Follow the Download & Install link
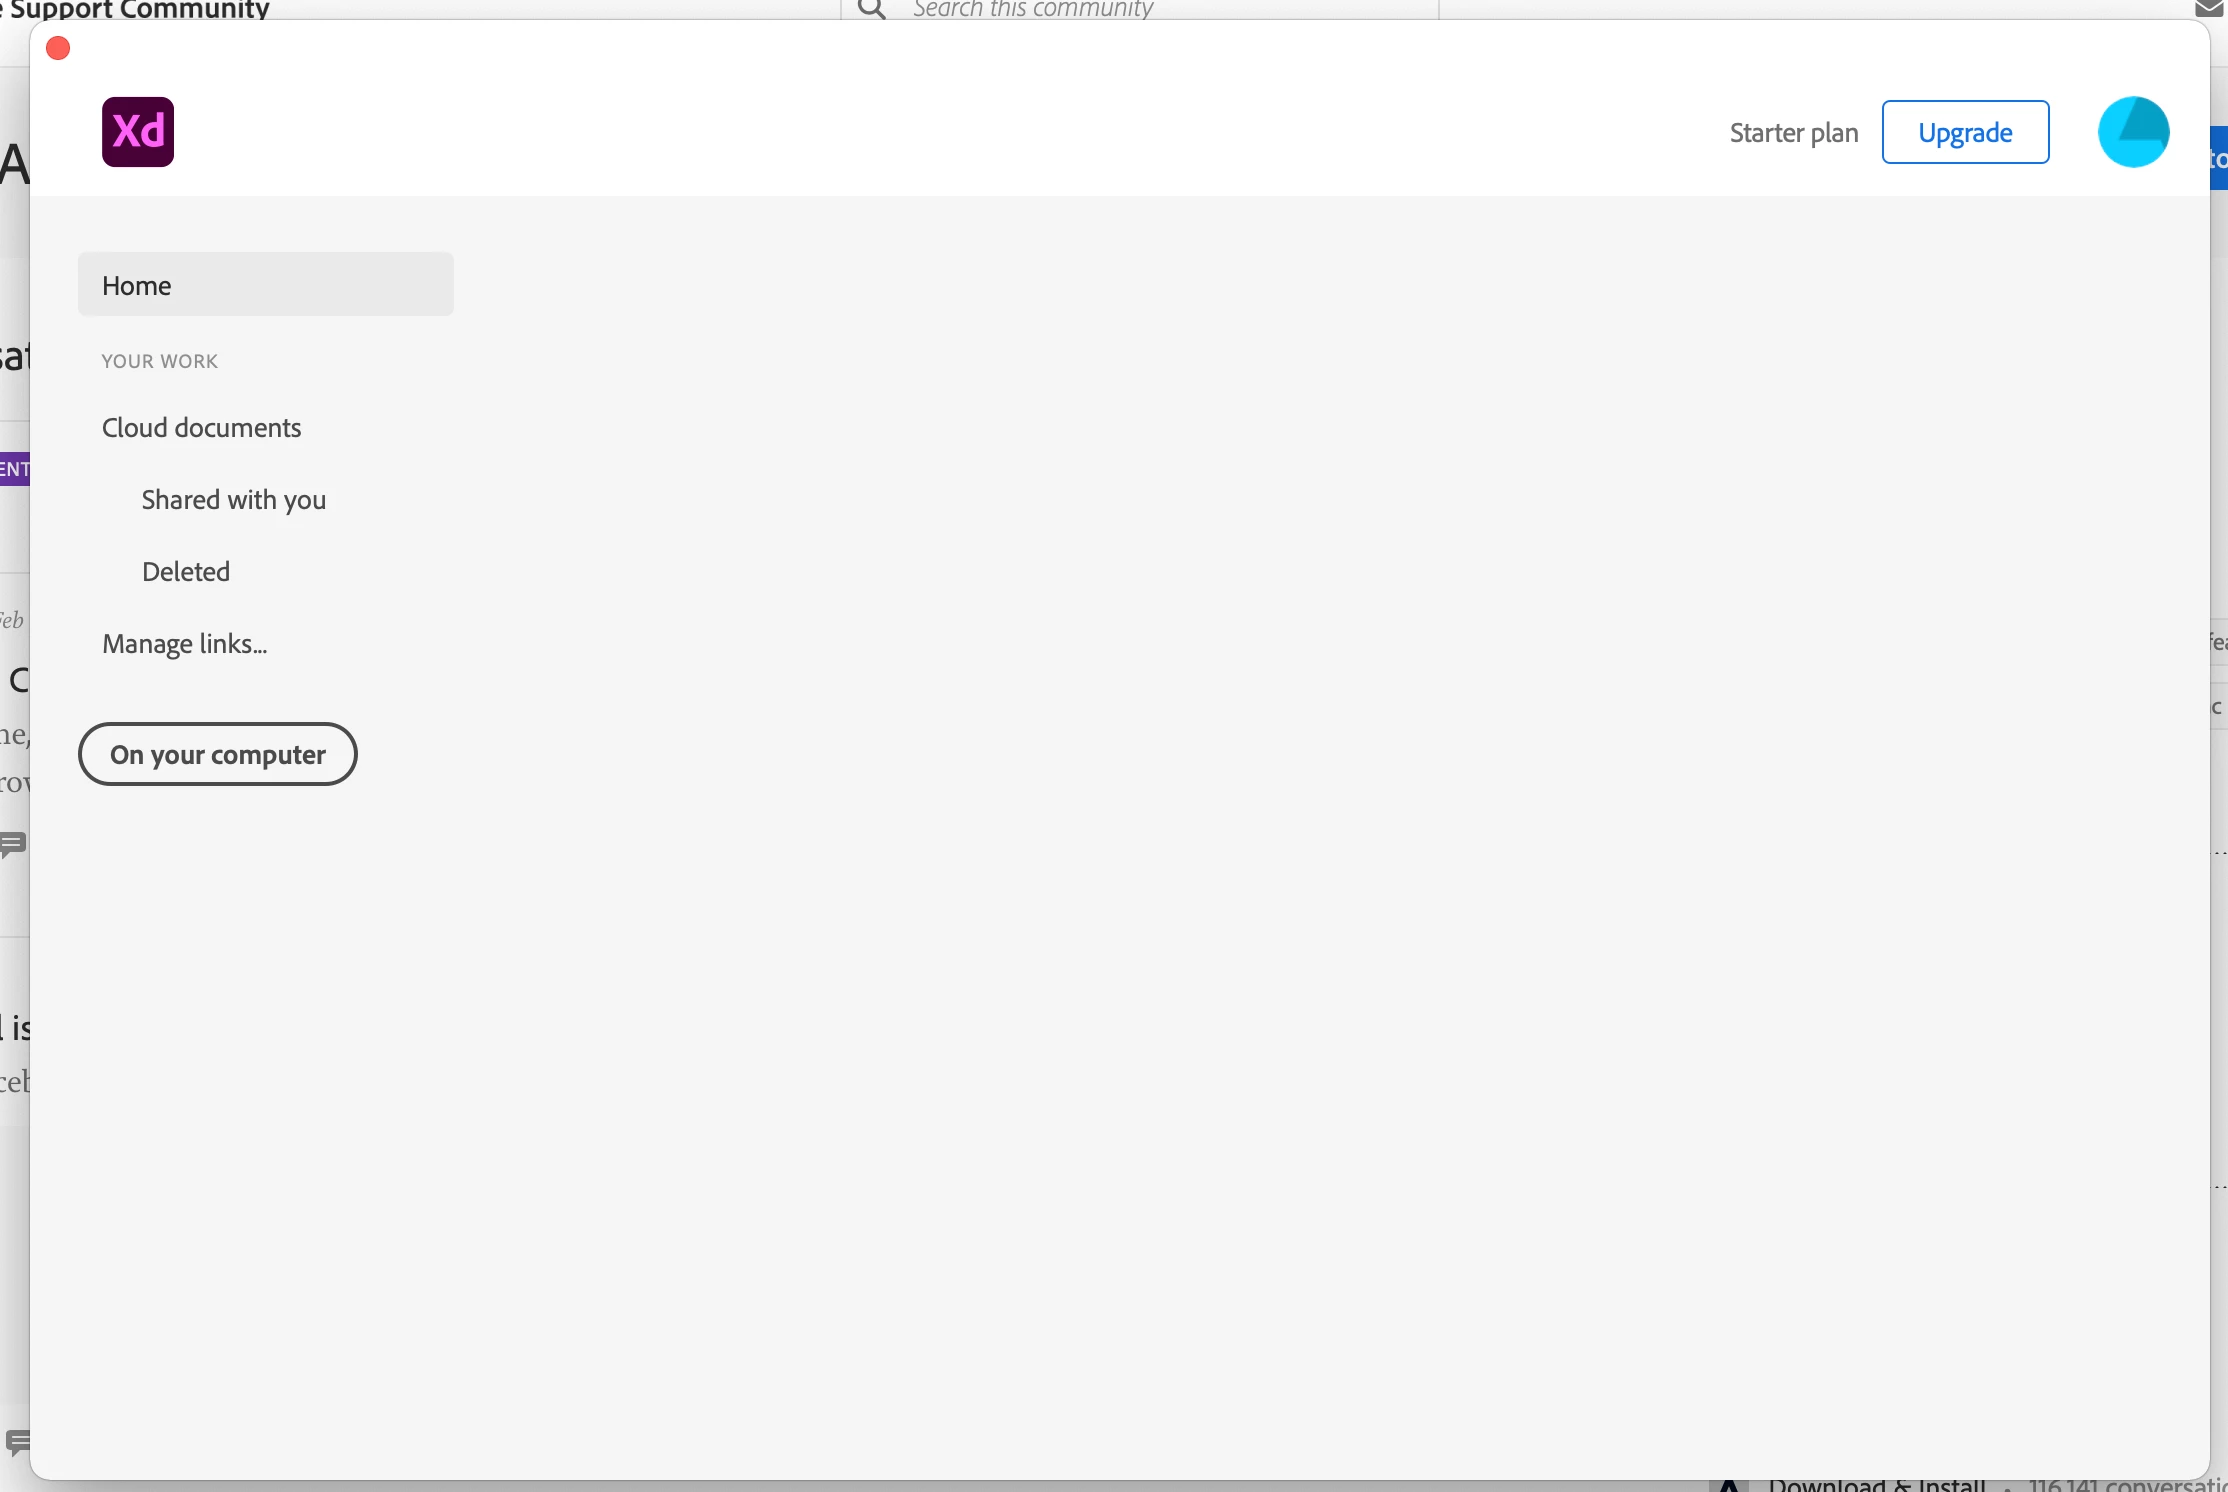The height and width of the screenshot is (1492, 2228). coord(1876,1485)
